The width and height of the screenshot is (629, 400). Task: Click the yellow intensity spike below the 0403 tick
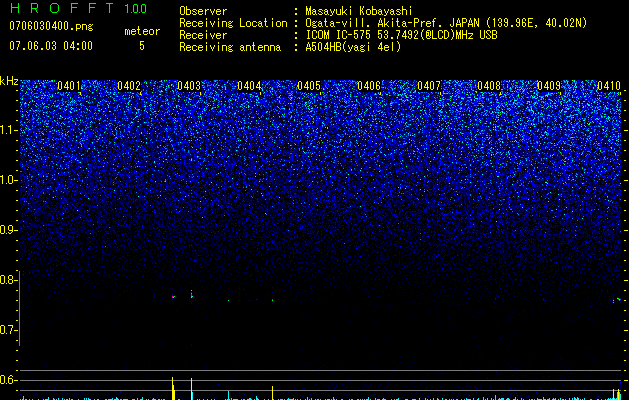tap(192, 389)
